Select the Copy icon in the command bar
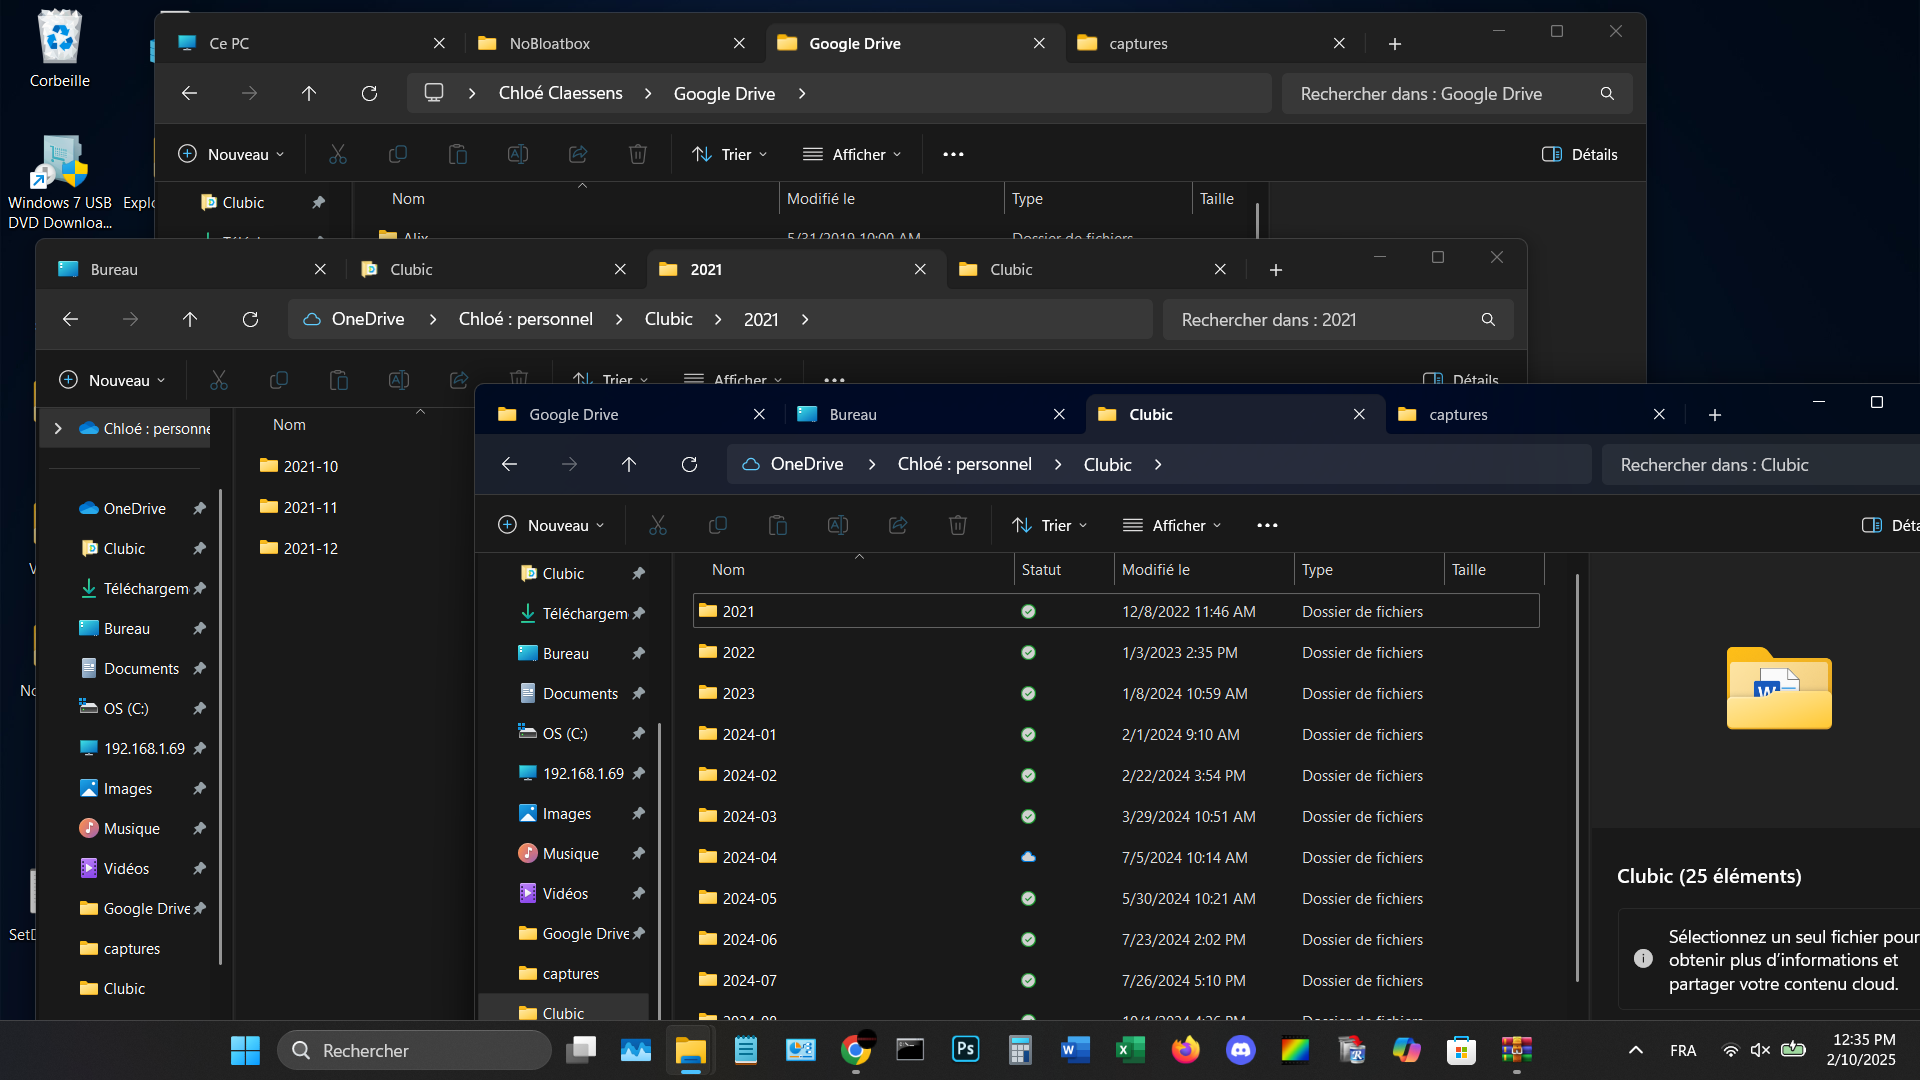This screenshot has width=1920, height=1080. pyautogui.click(x=718, y=525)
